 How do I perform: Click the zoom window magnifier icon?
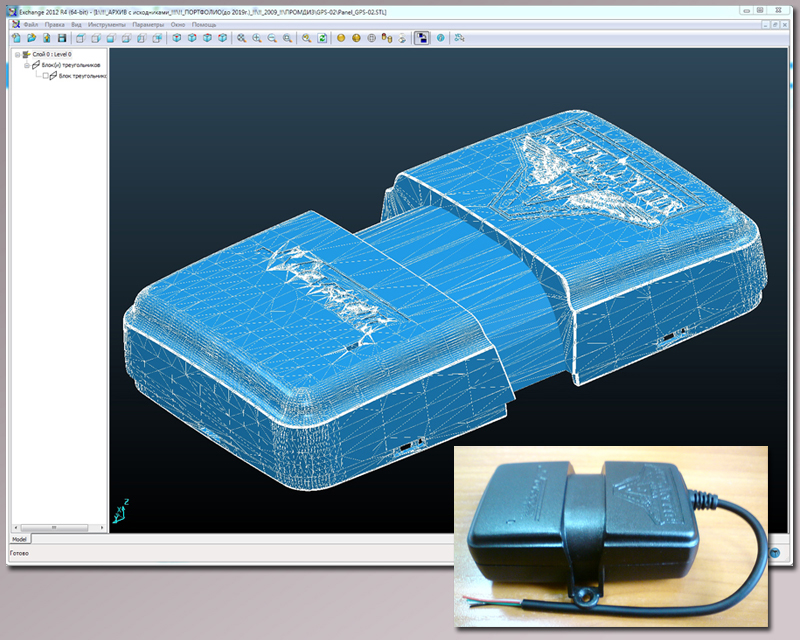(287, 38)
